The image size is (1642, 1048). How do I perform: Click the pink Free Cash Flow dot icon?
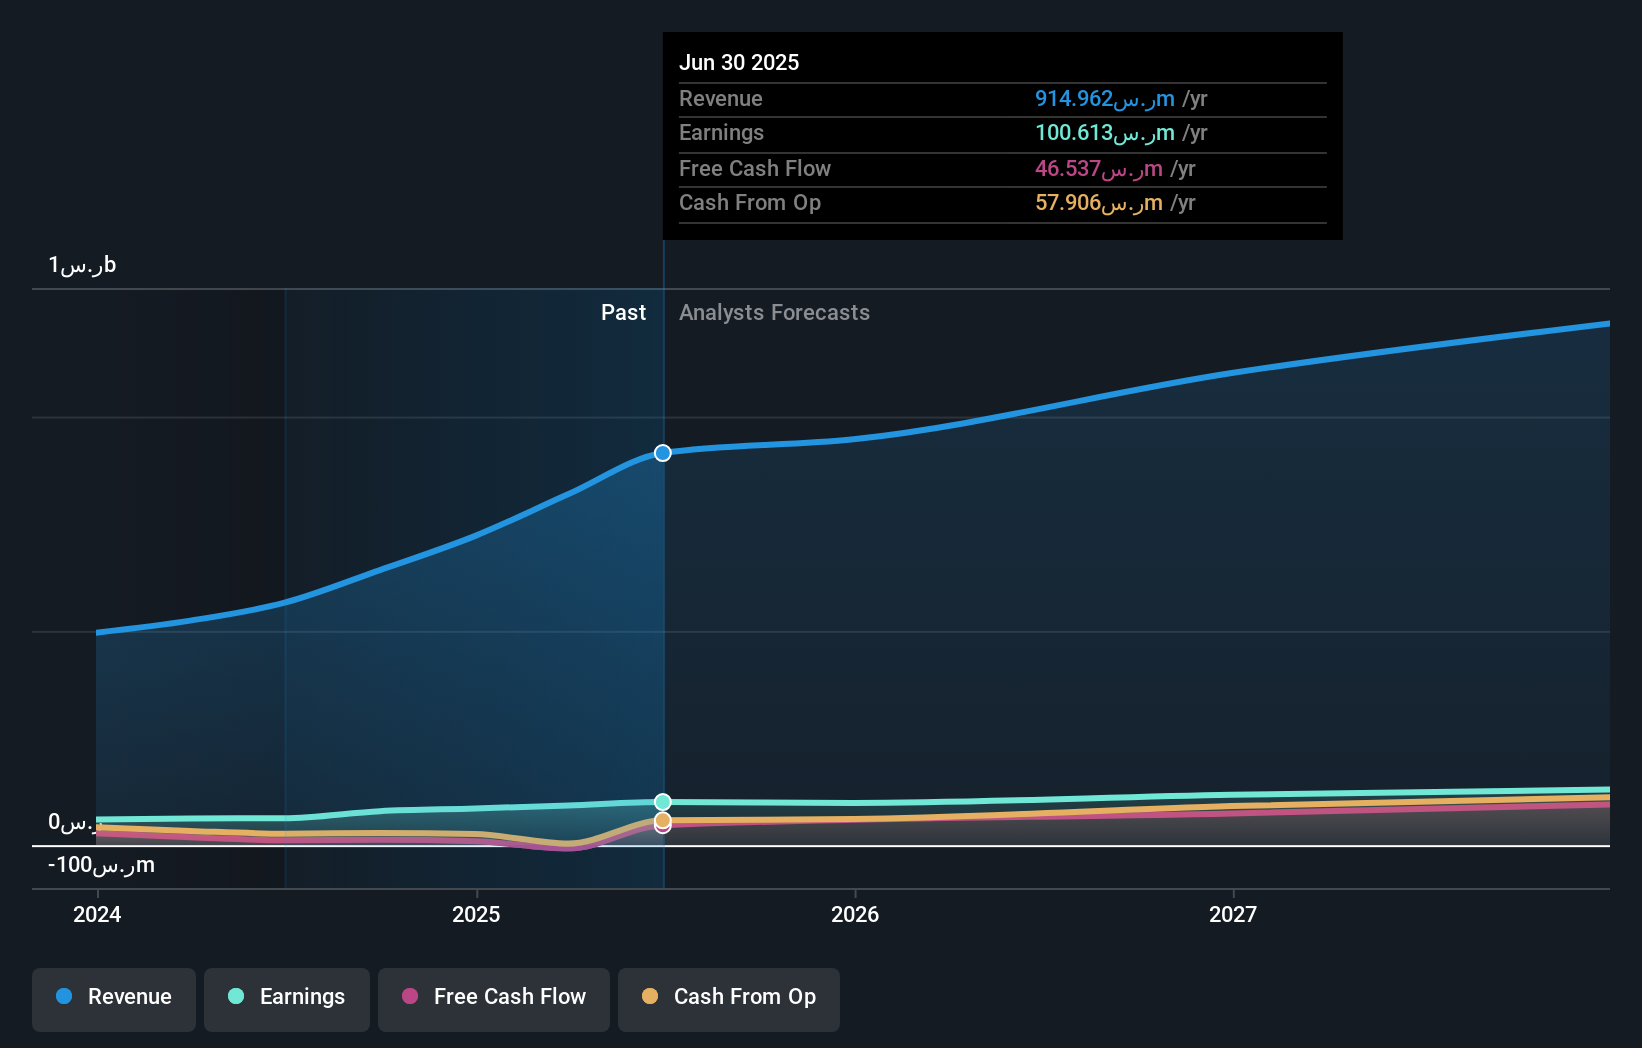410,996
